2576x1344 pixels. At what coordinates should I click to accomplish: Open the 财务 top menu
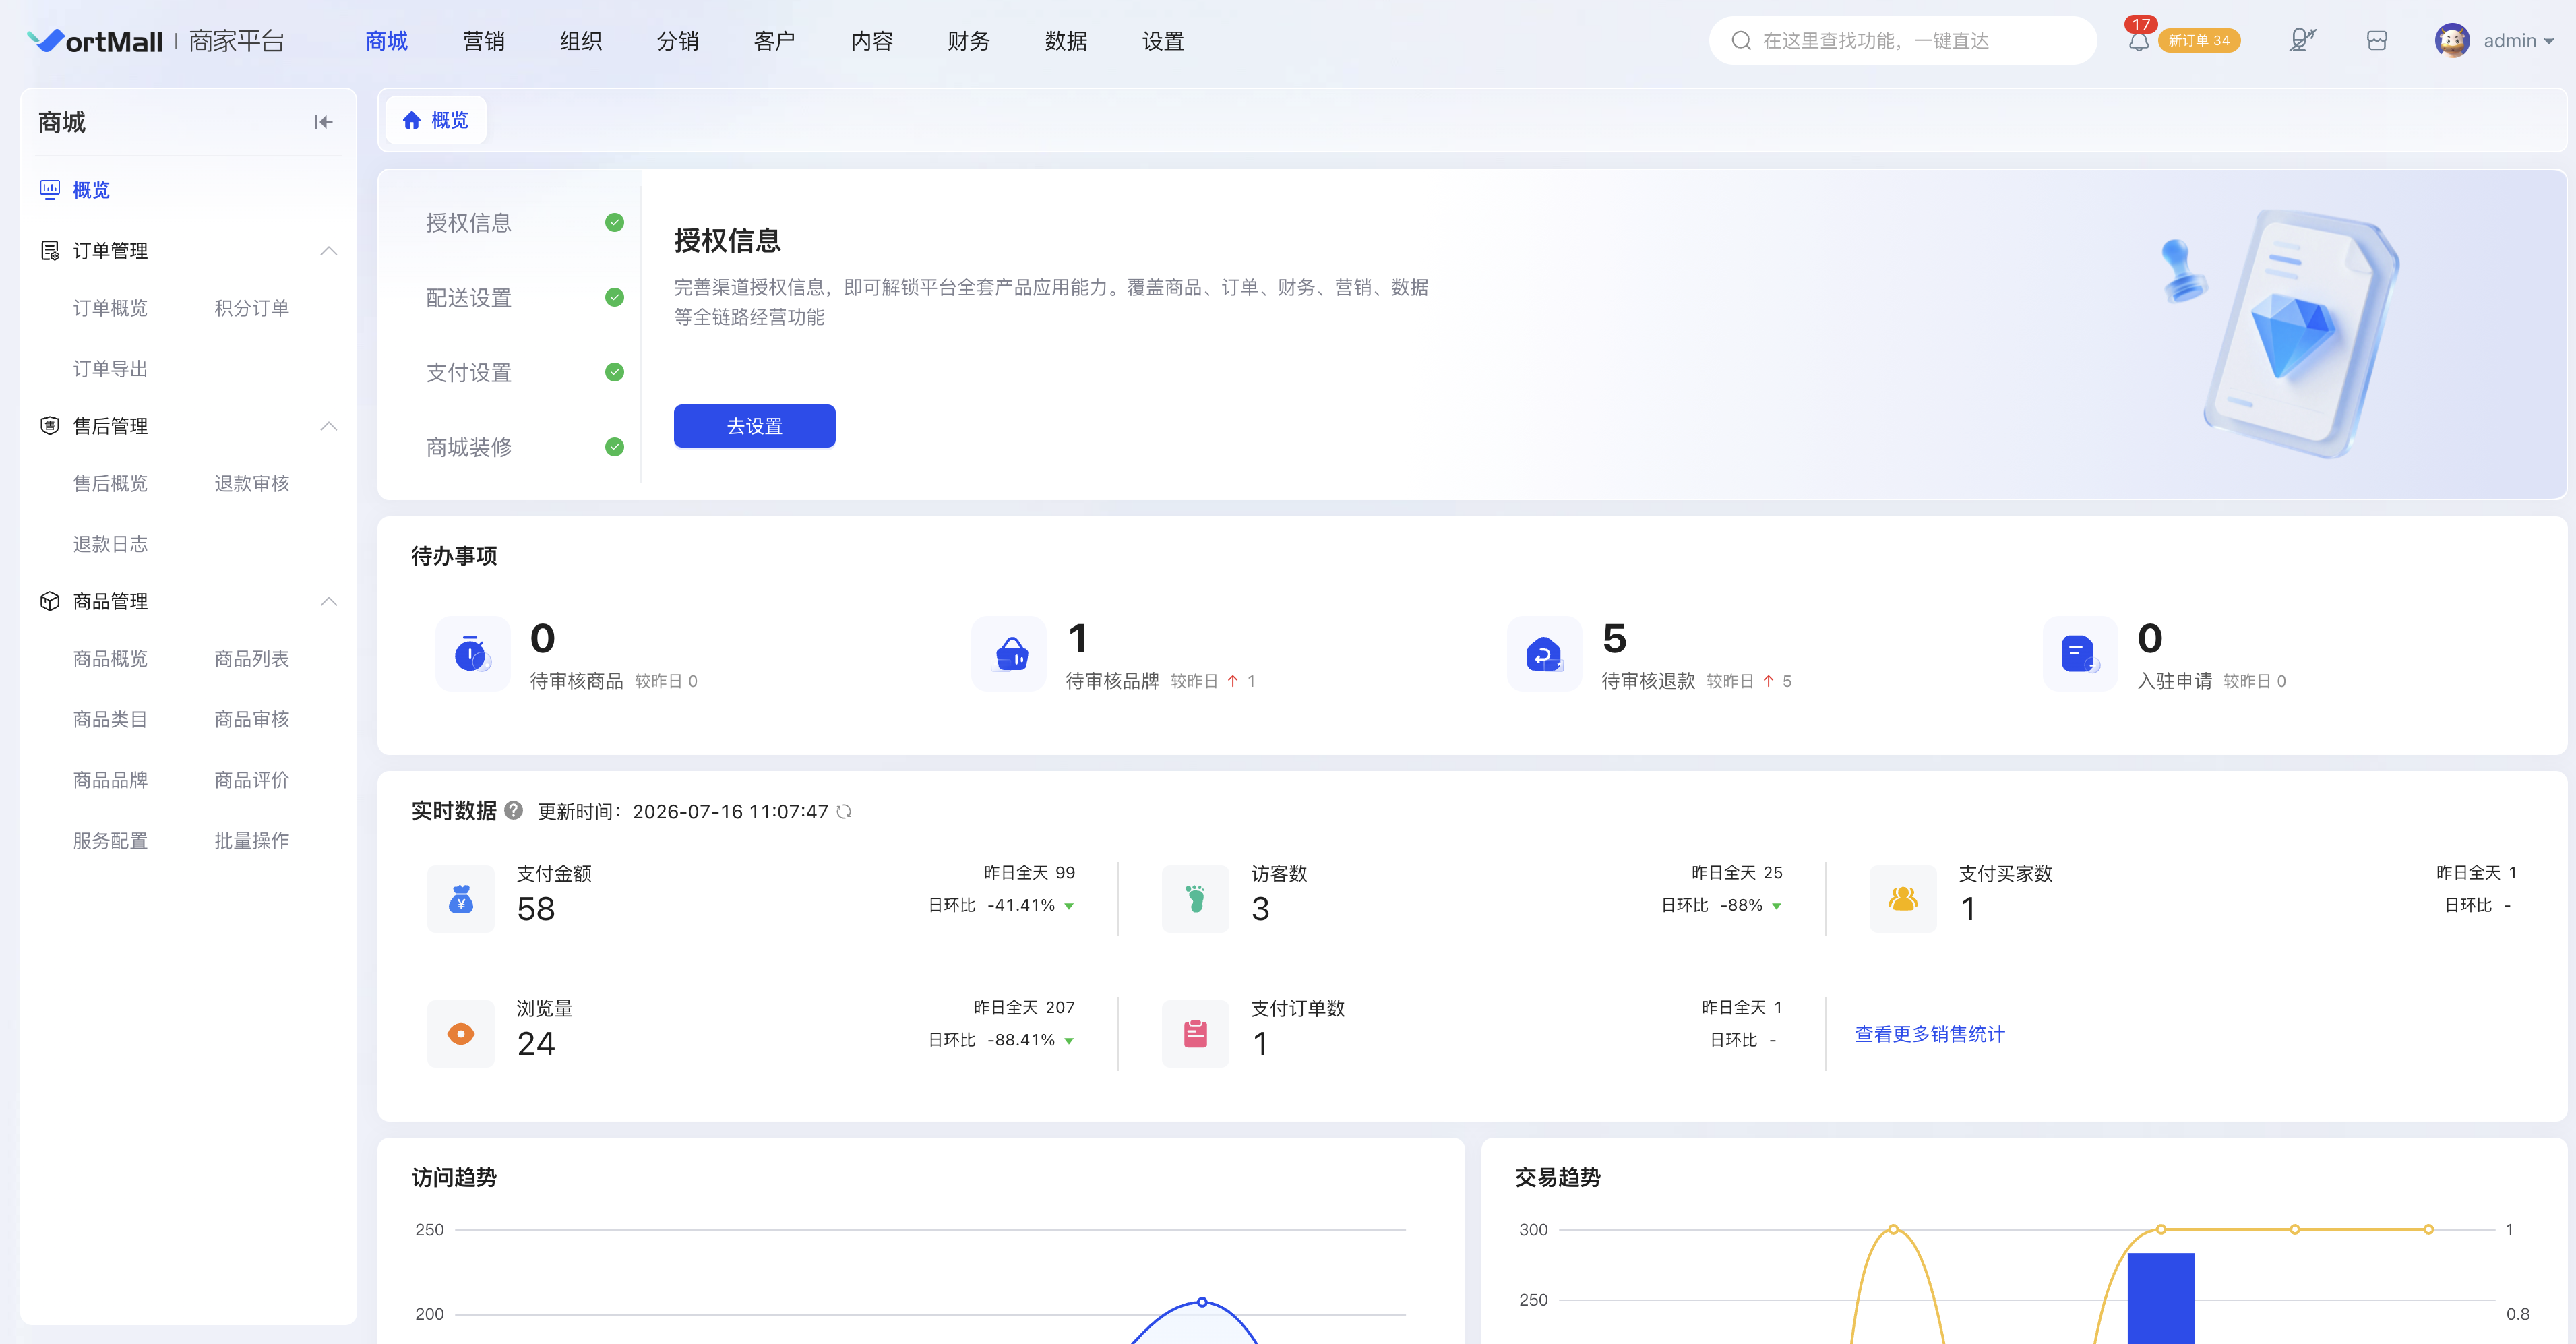[969, 41]
